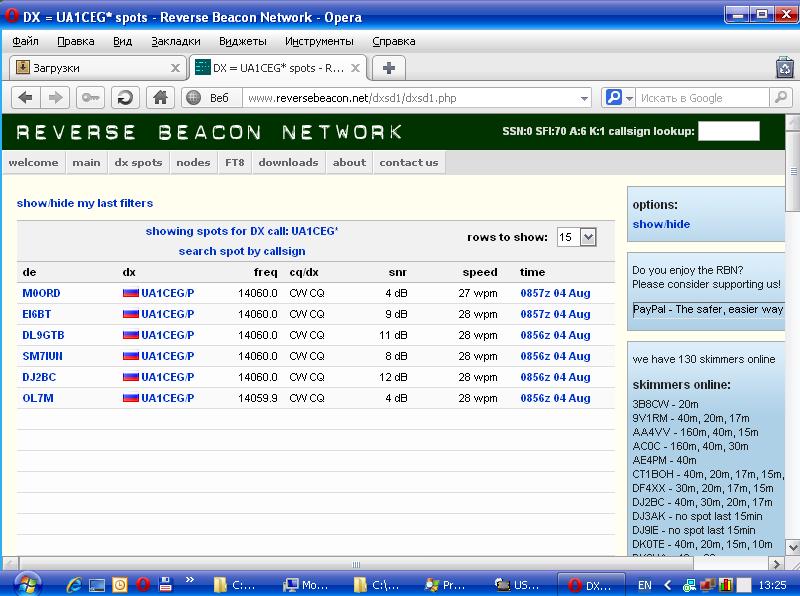Open the Вид menu
This screenshot has width=800, height=596.
click(122, 41)
